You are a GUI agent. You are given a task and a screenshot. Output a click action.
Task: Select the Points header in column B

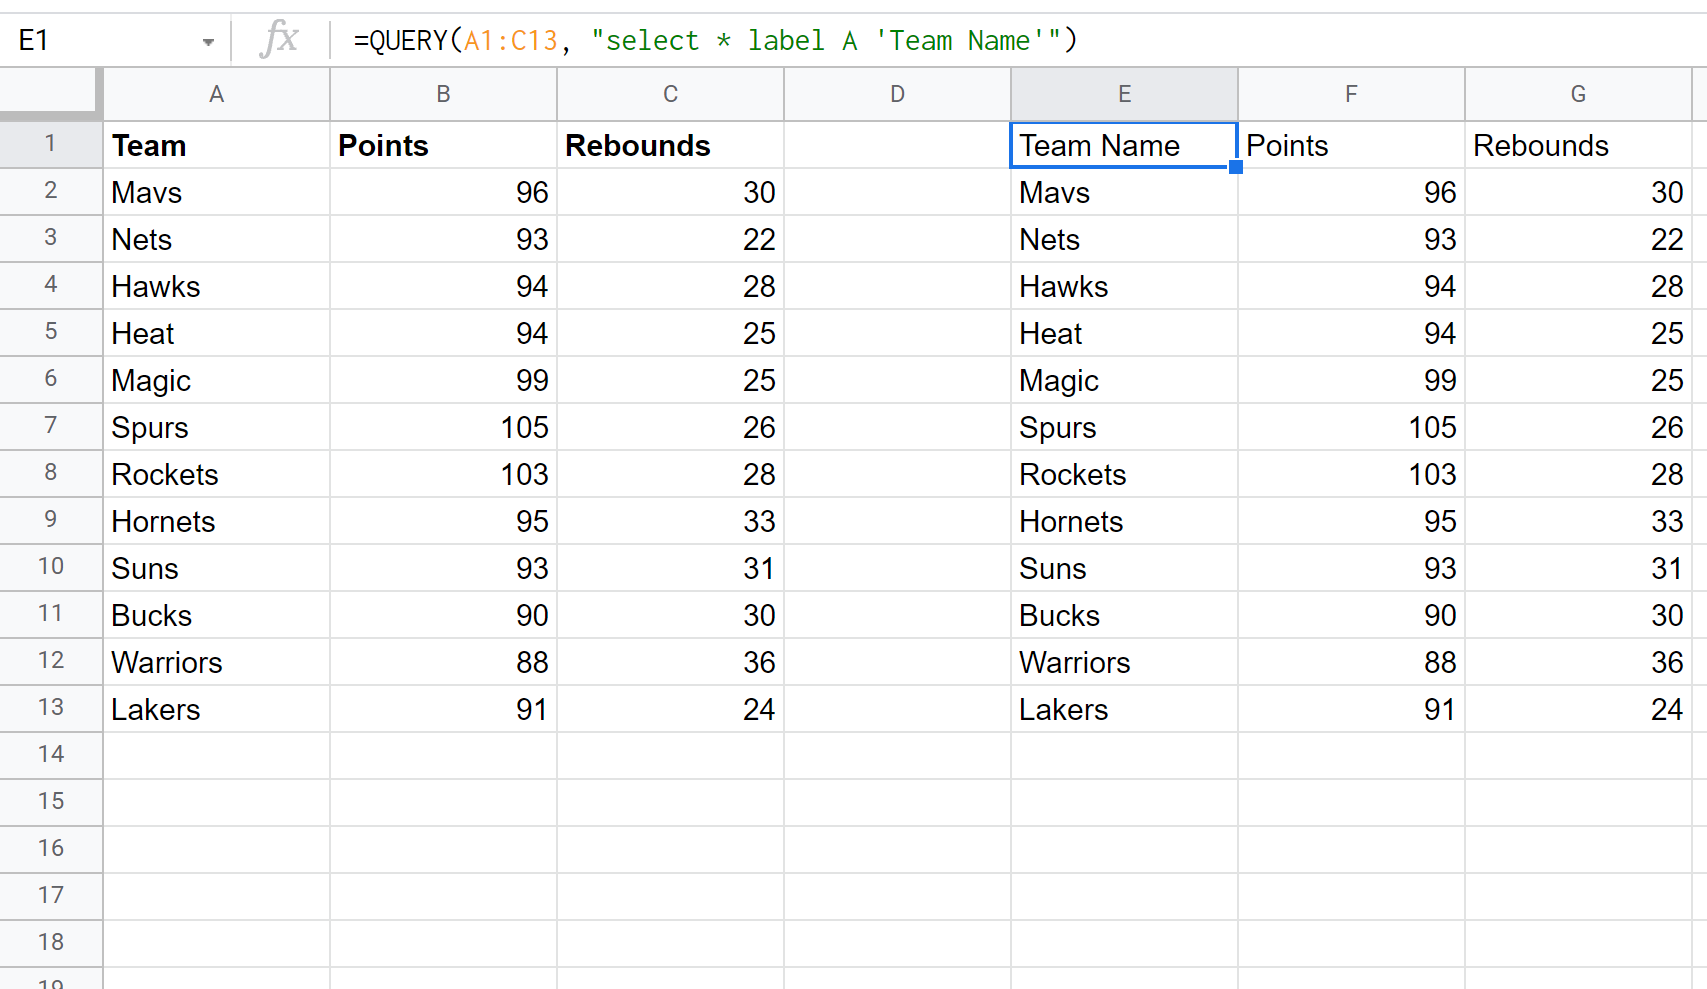pos(443,145)
